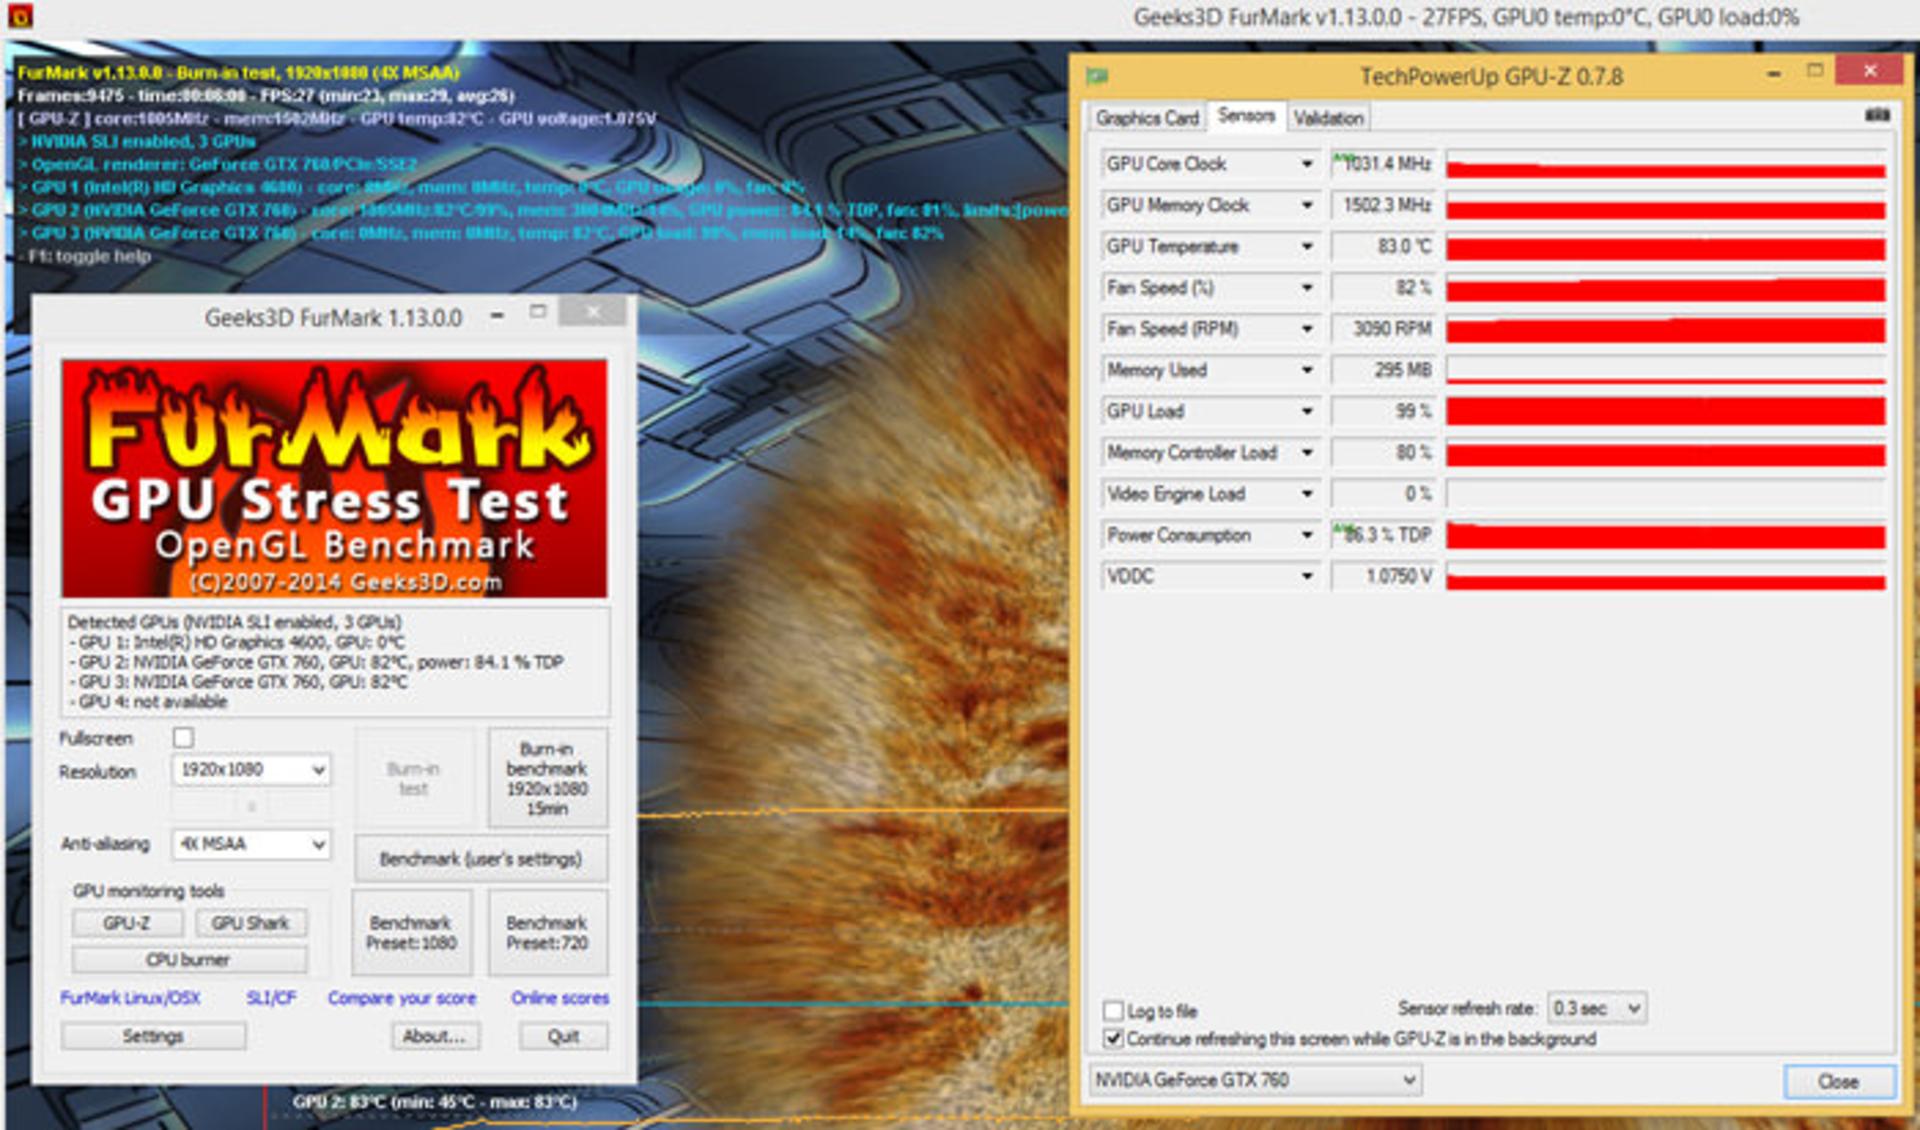The height and width of the screenshot is (1130, 1920).
Task: Uncheck Continue refreshing in background option
Action: [1113, 1039]
